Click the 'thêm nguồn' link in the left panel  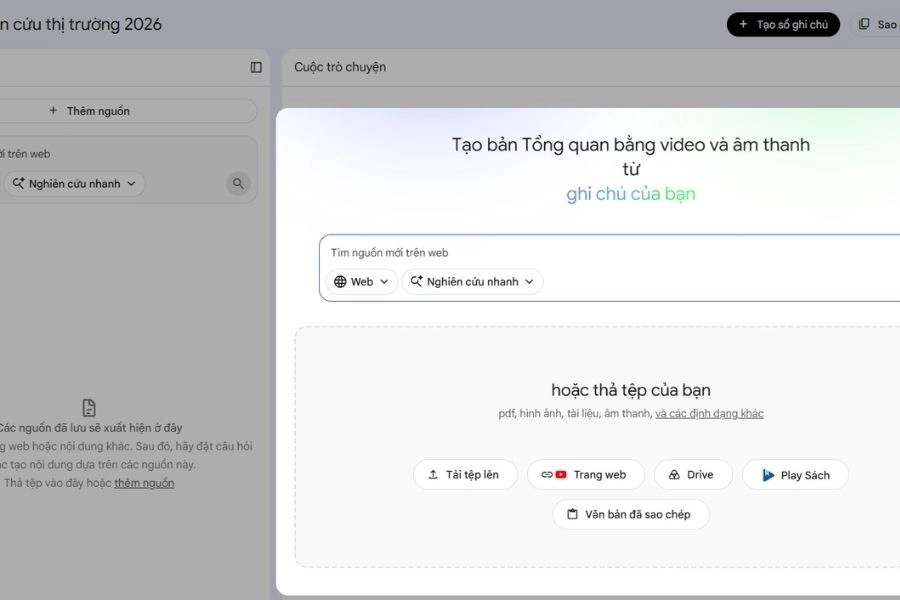click(x=144, y=483)
